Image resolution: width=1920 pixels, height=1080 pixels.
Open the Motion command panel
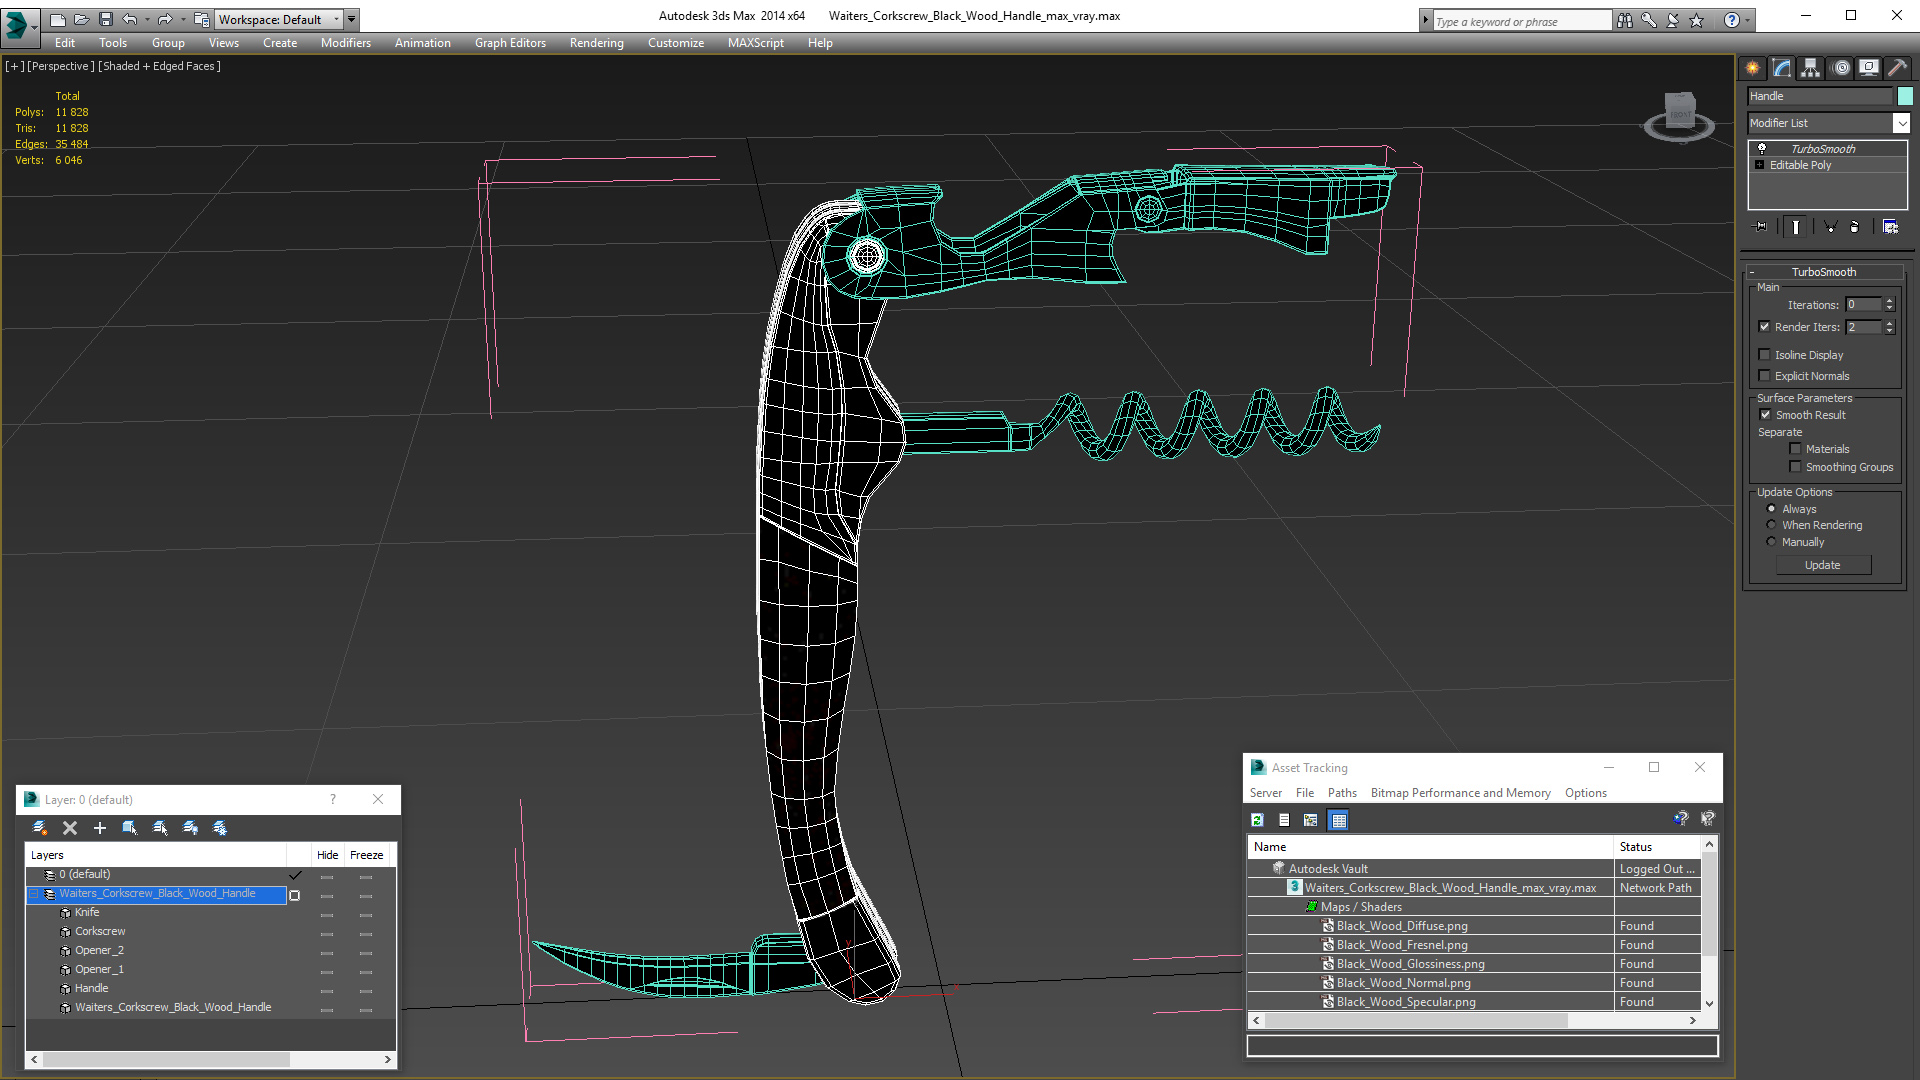click(x=1840, y=68)
